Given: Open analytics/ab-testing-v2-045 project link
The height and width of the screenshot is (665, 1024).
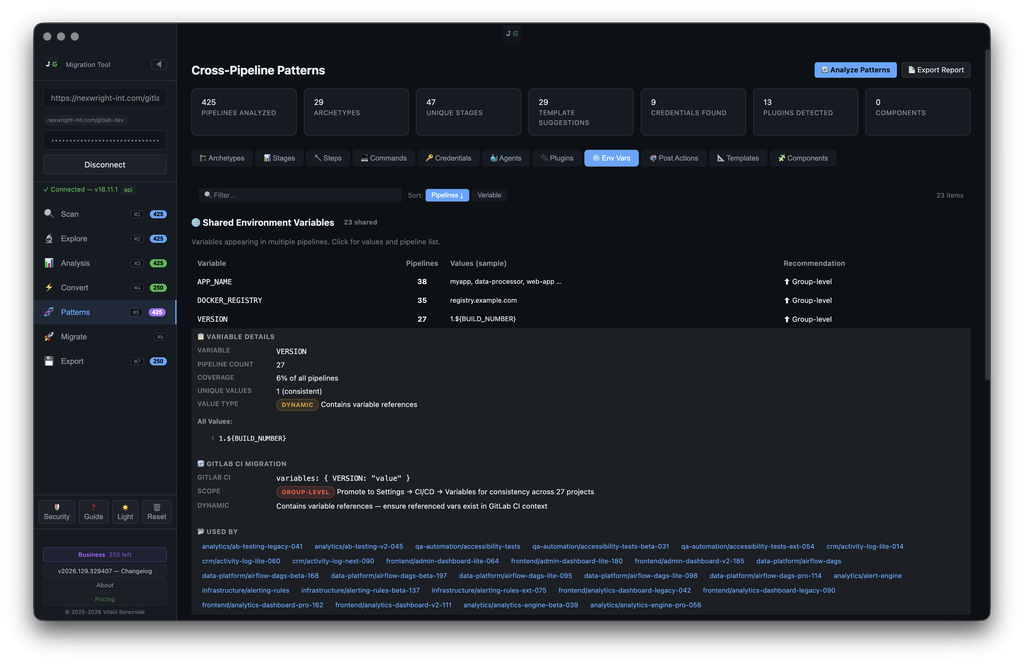Looking at the screenshot, I should tap(359, 546).
